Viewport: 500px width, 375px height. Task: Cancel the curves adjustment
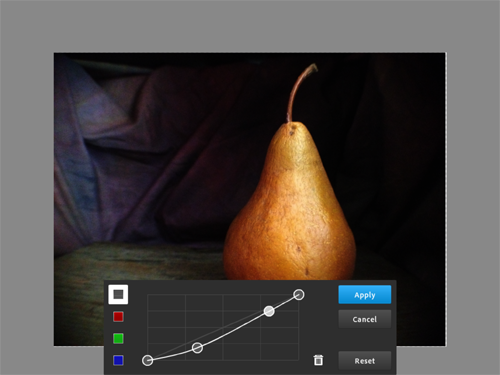coord(365,319)
